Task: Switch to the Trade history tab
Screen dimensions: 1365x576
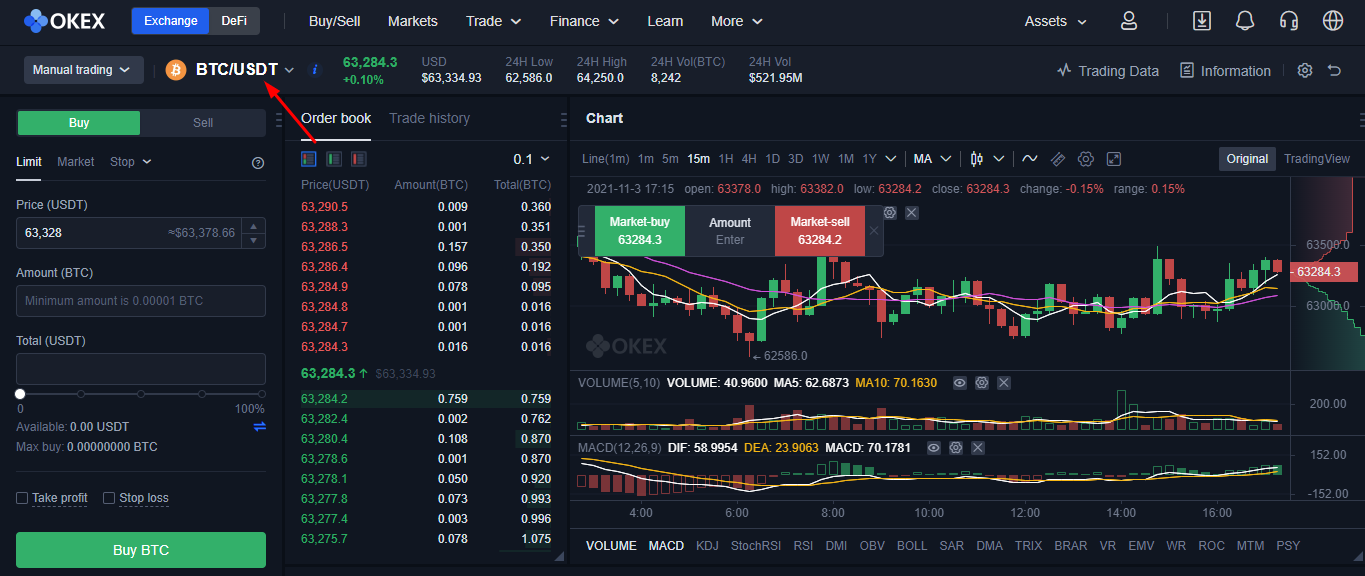Action: (x=429, y=118)
